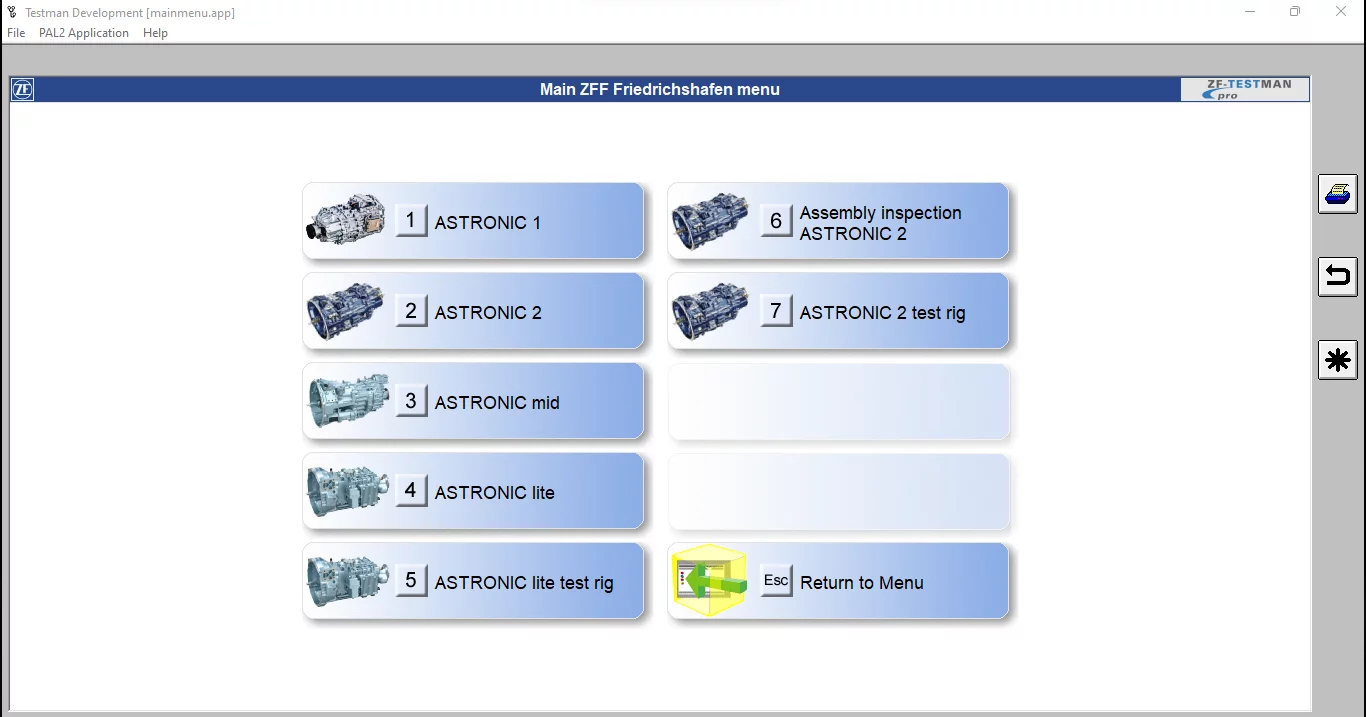Click the ASTRONIC mid gearbox image
Screen dimensions: 1366x717
pos(347,401)
